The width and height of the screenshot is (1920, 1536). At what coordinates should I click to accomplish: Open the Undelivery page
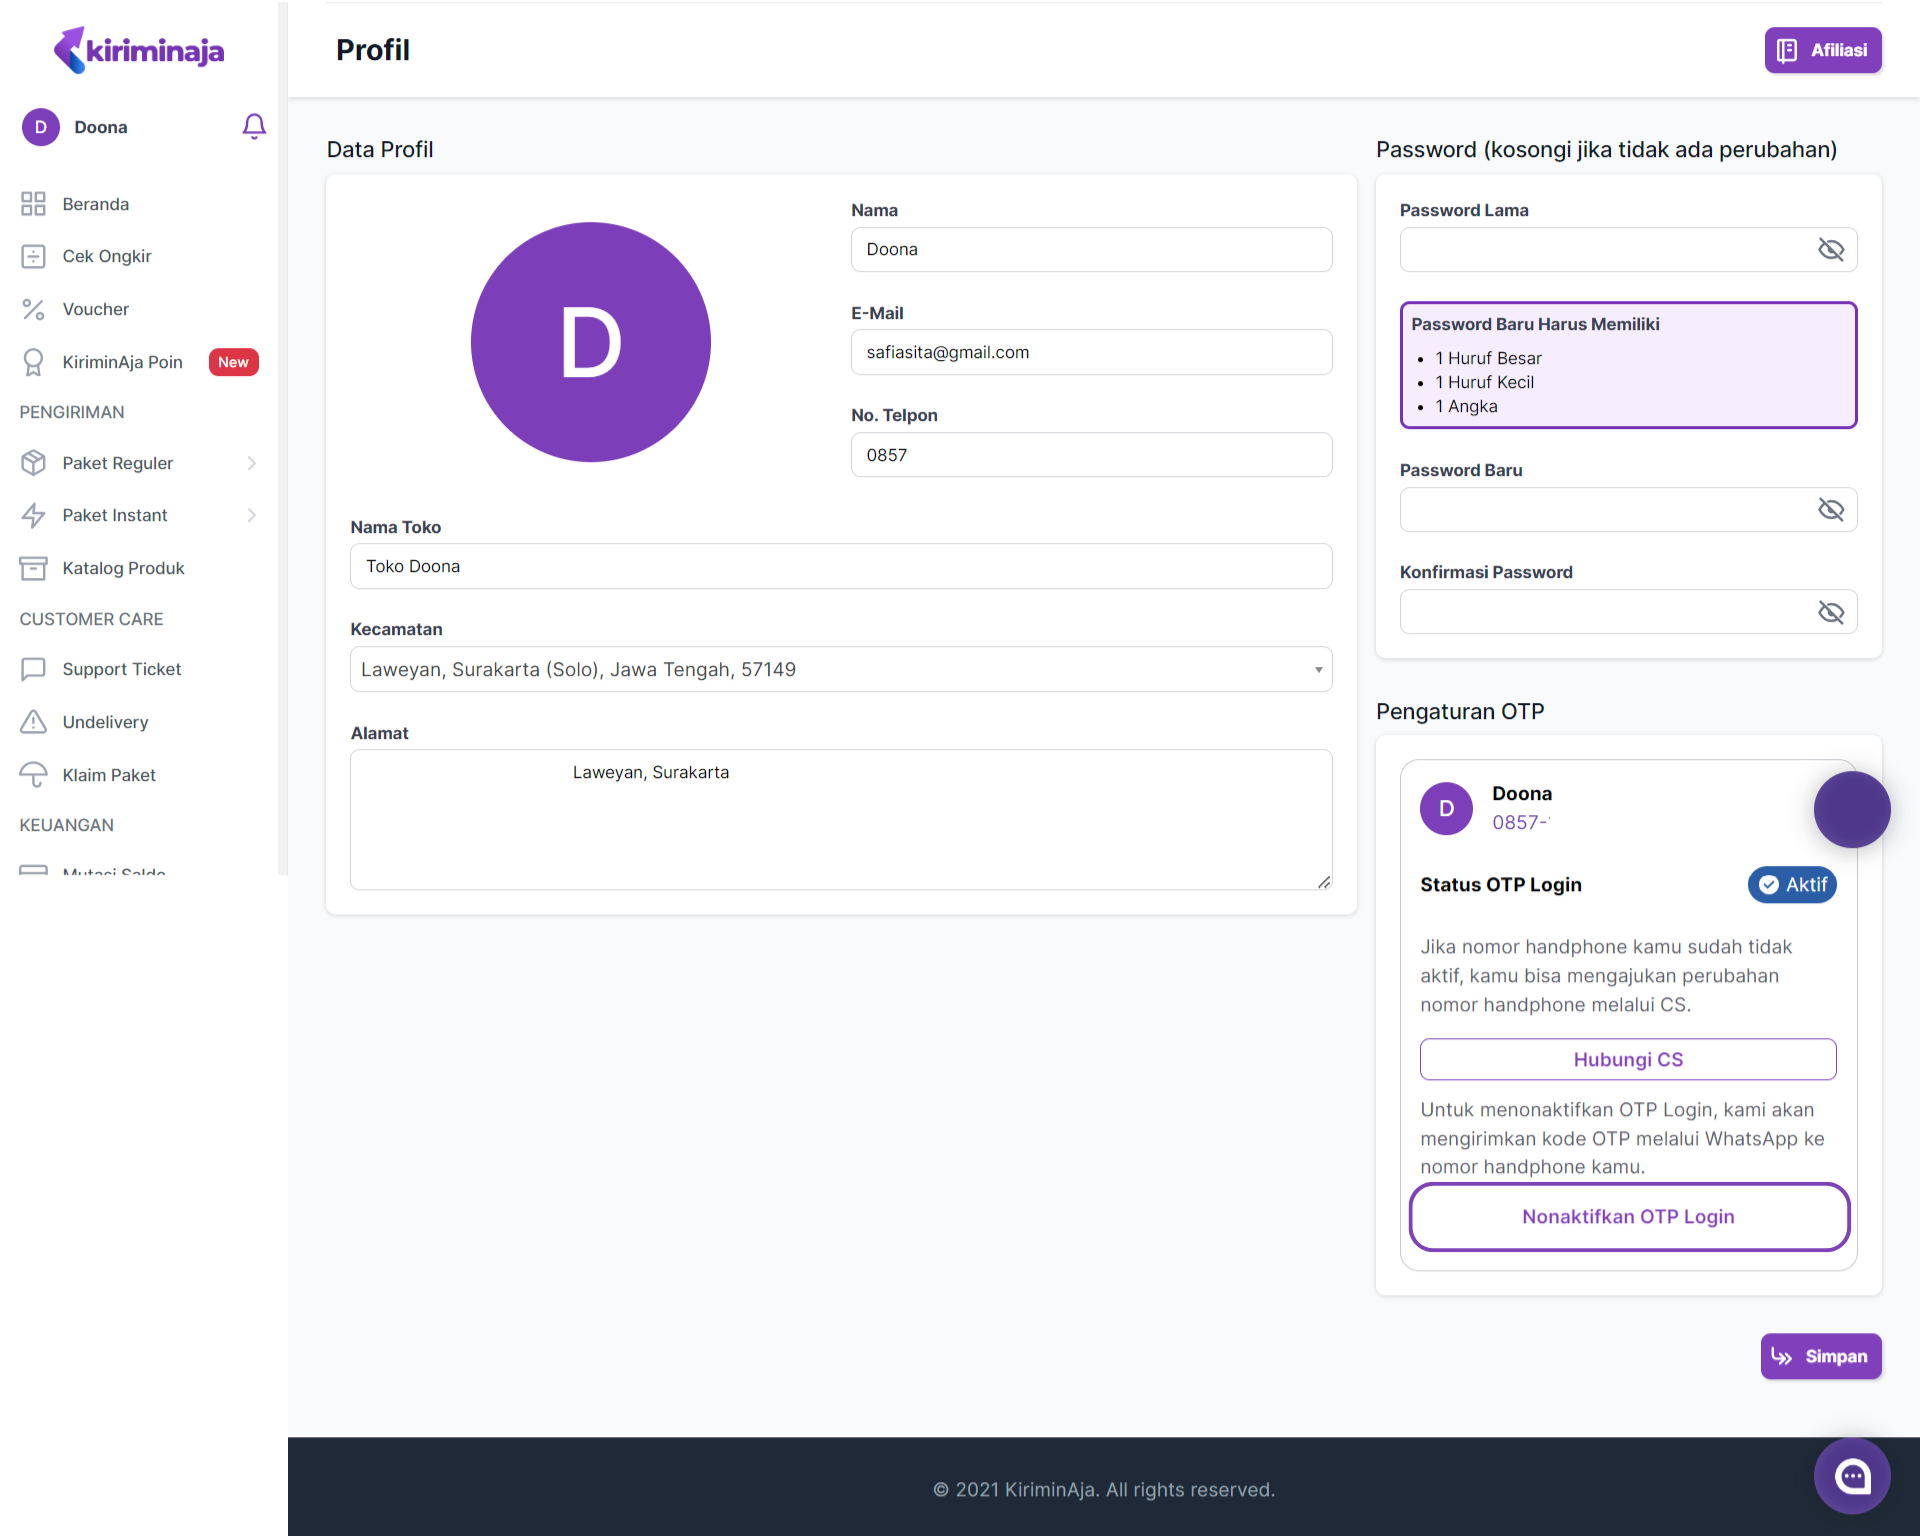pos(105,722)
